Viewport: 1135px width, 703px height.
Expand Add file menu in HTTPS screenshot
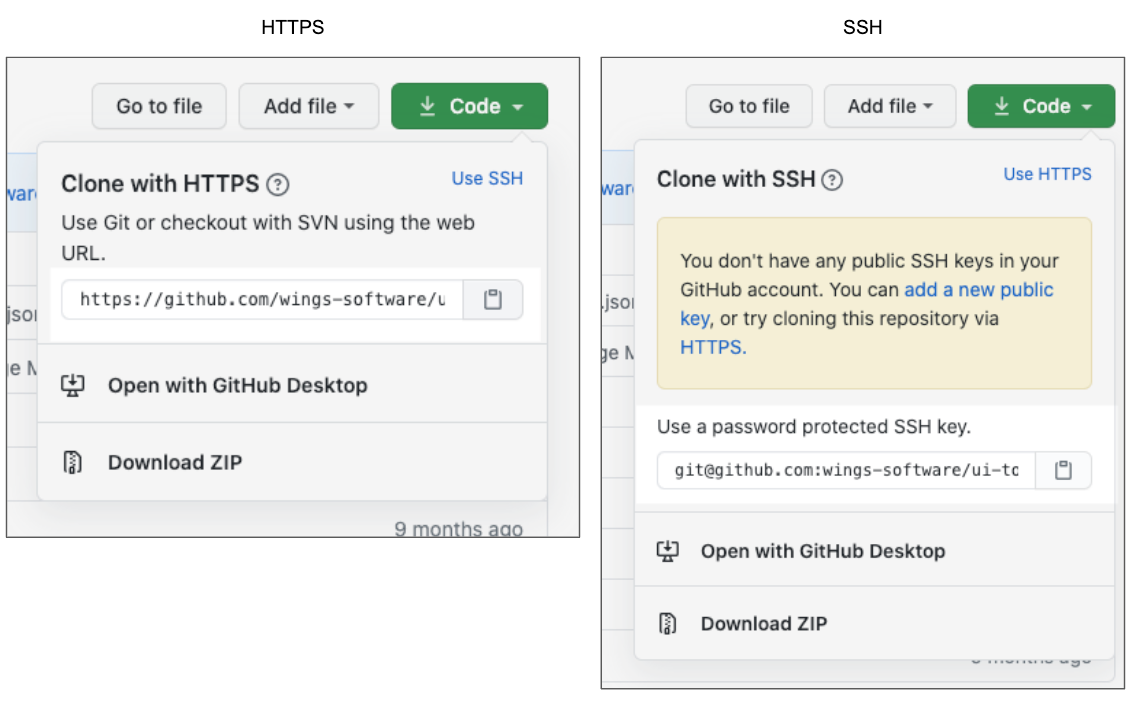point(308,106)
